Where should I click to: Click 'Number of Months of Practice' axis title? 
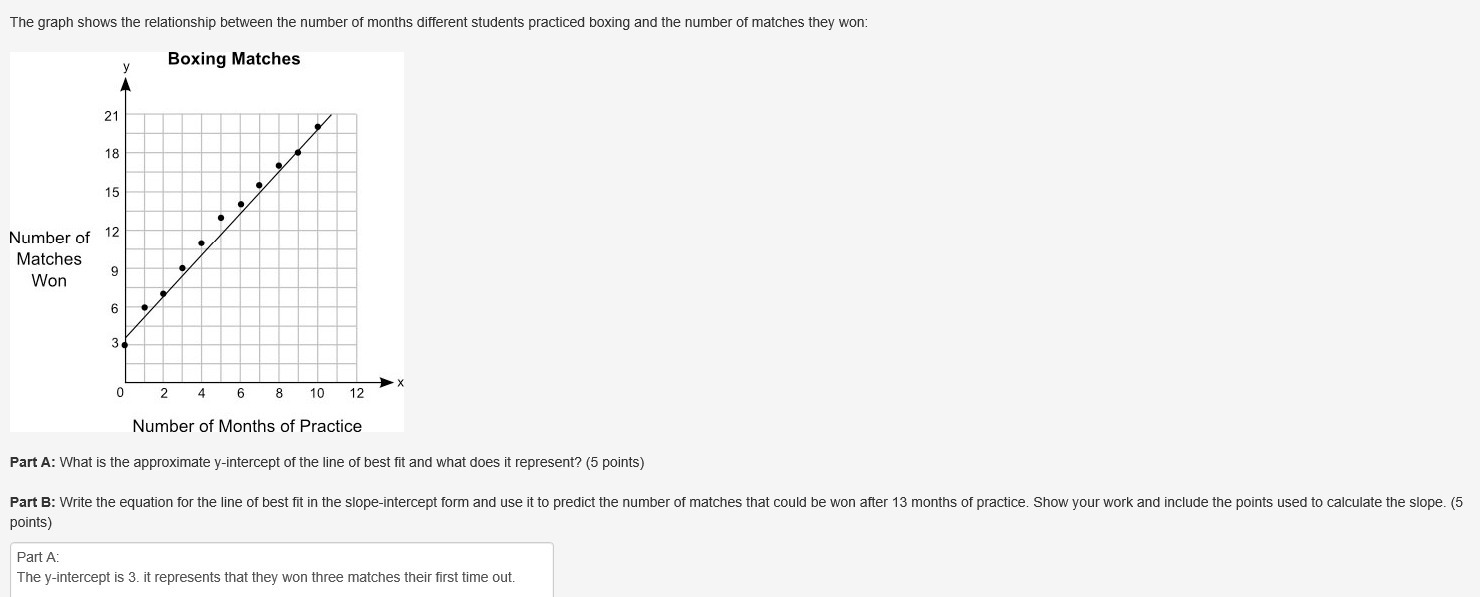click(247, 426)
